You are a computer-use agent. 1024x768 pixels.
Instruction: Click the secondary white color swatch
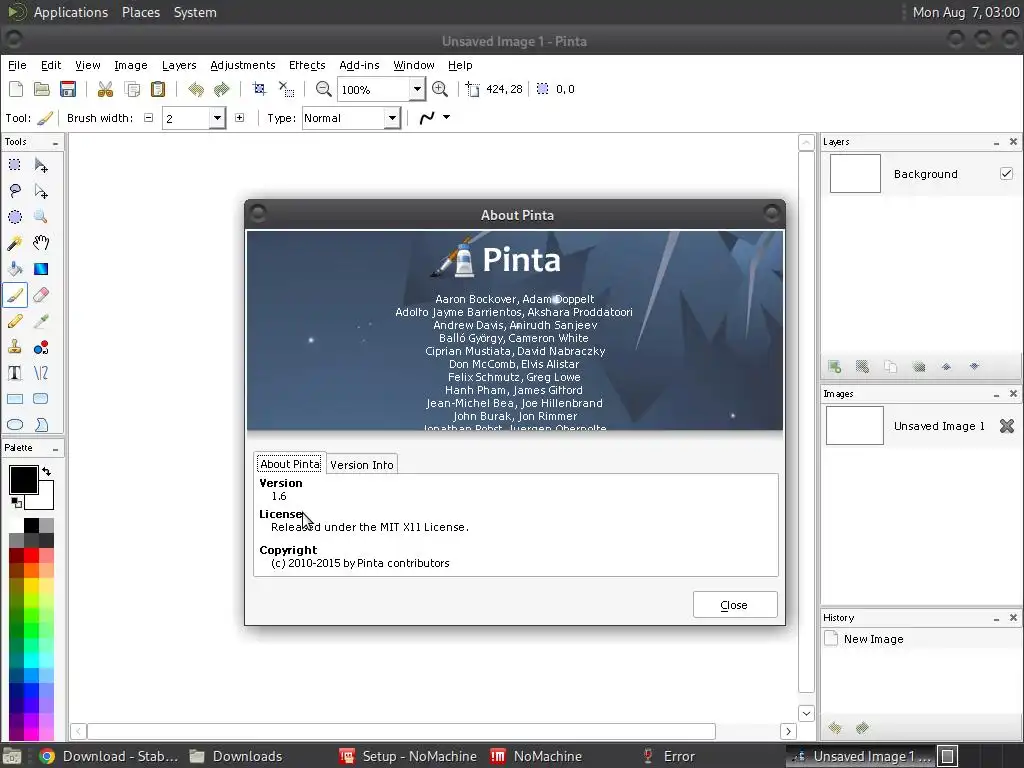pos(44,498)
